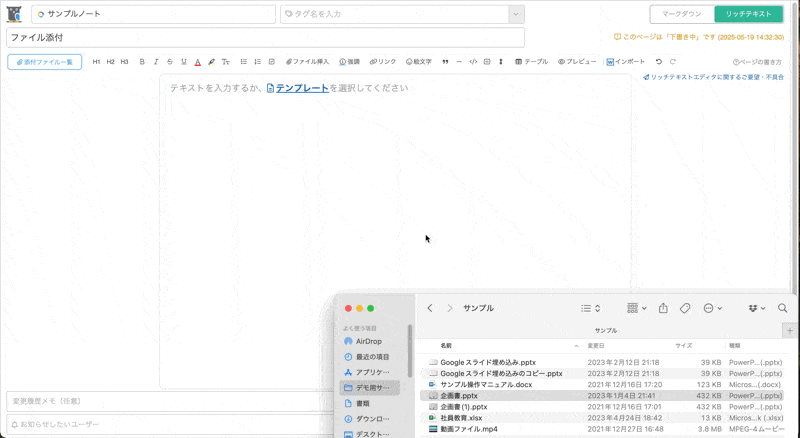Viewport: 800px width, 438px height.
Task: Click the Finder search icon
Action: (x=782, y=308)
